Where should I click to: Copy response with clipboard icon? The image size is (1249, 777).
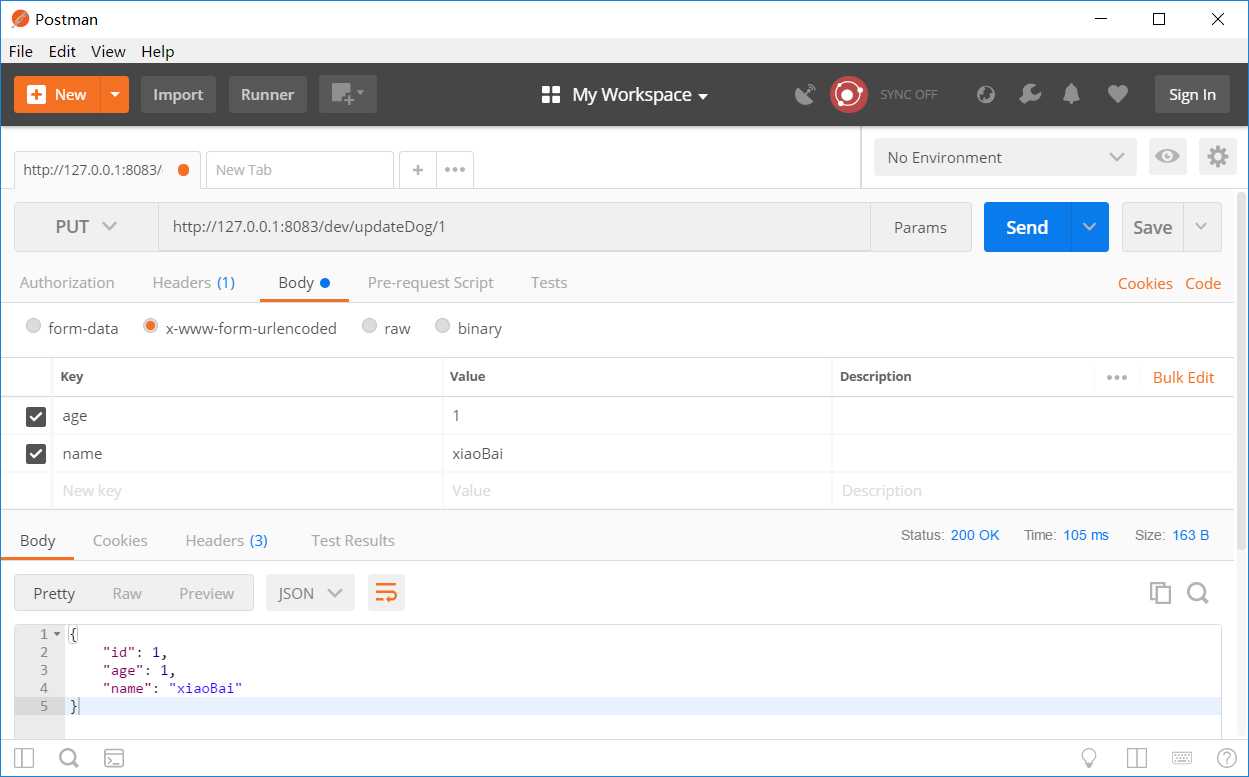pyautogui.click(x=1160, y=593)
